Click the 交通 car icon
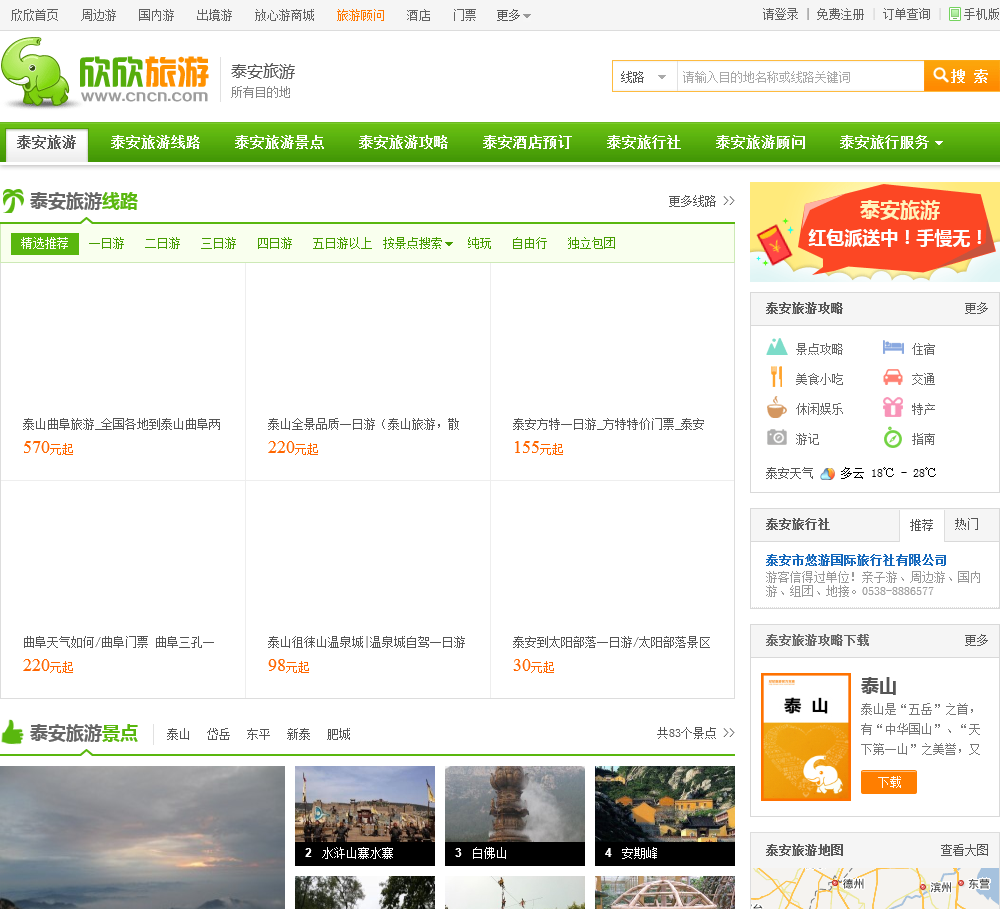Viewport: 1000px width, 909px height. 893,377
